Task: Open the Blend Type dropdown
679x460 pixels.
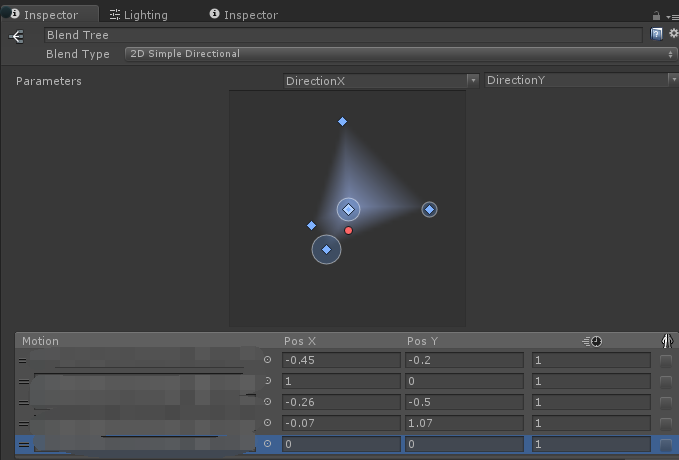Action: 401,54
